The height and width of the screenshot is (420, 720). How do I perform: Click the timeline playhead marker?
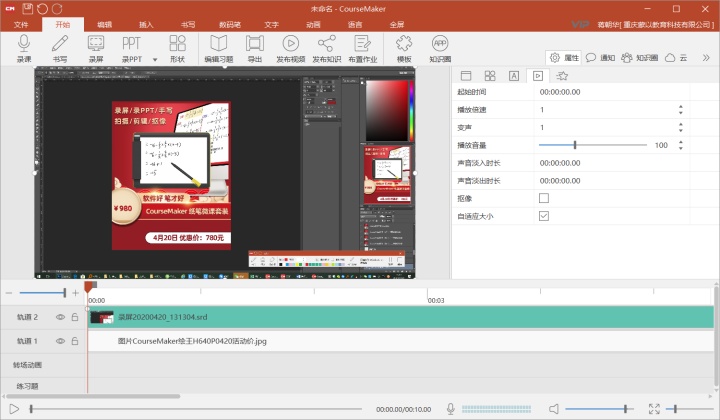pos(88,287)
